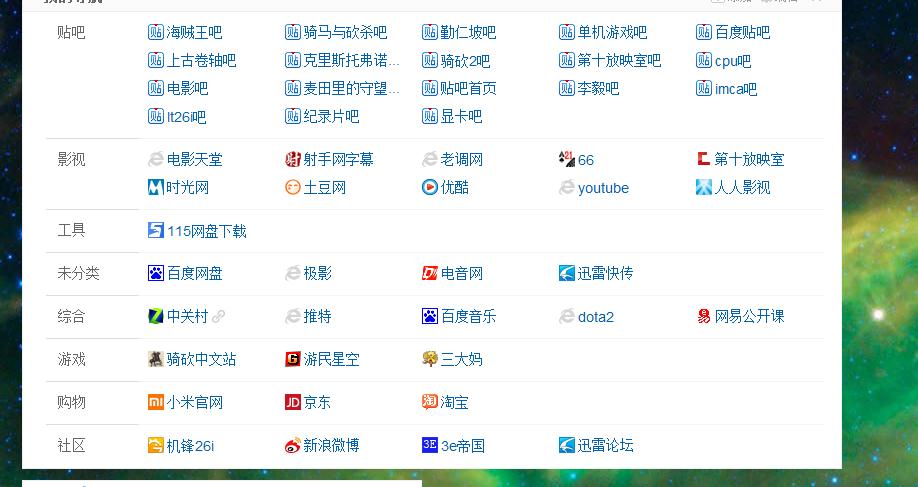918x487 pixels.
Task: Click the 机锋26i icon
Action: click(156, 446)
